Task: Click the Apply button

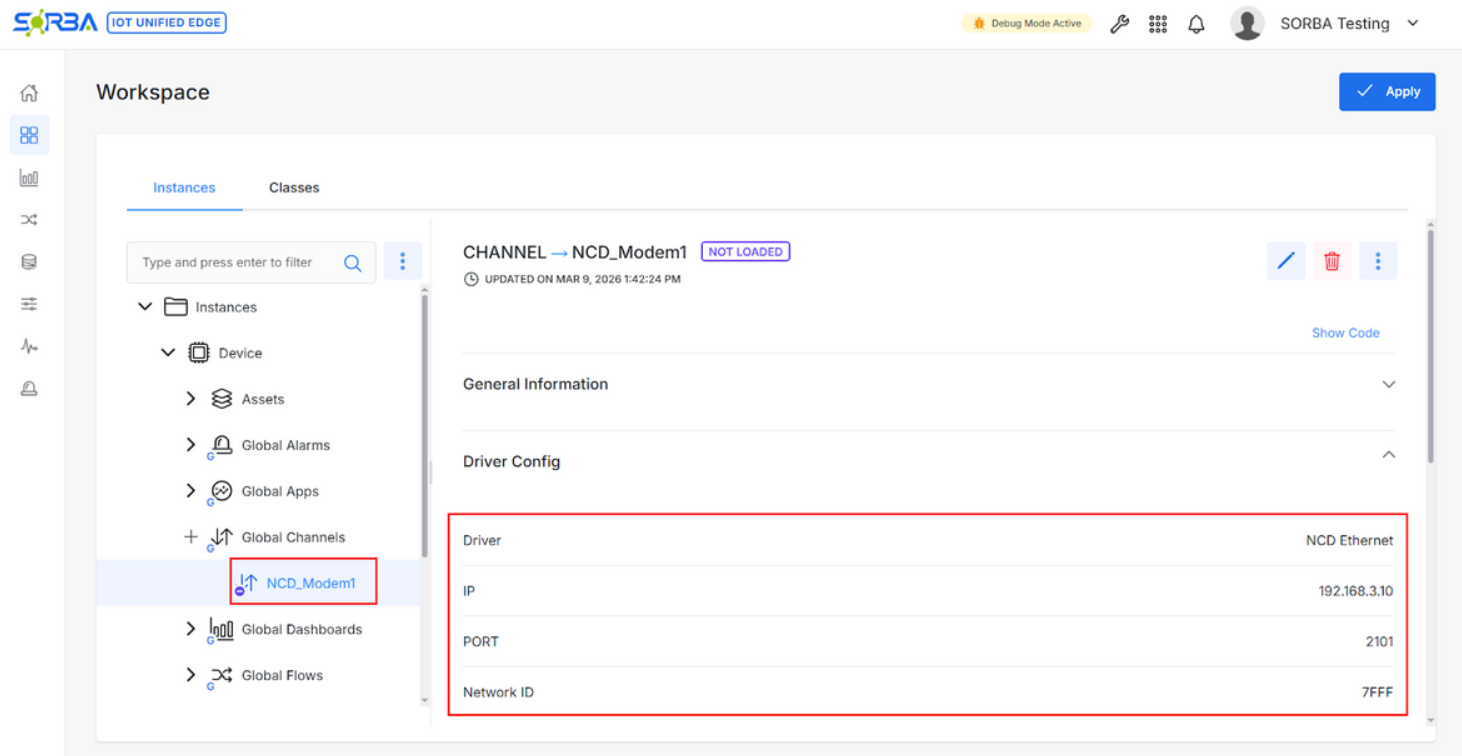Action: (1387, 91)
